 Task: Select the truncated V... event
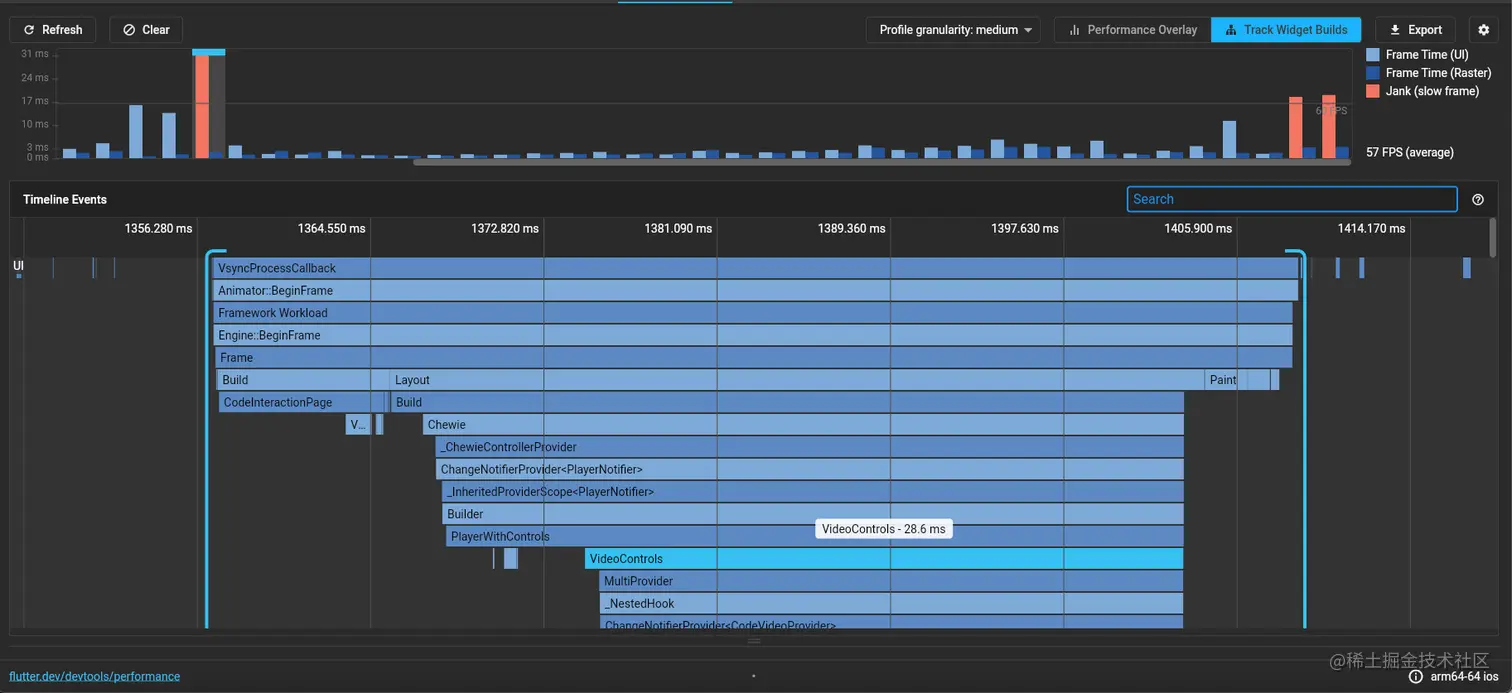click(358, 424)
